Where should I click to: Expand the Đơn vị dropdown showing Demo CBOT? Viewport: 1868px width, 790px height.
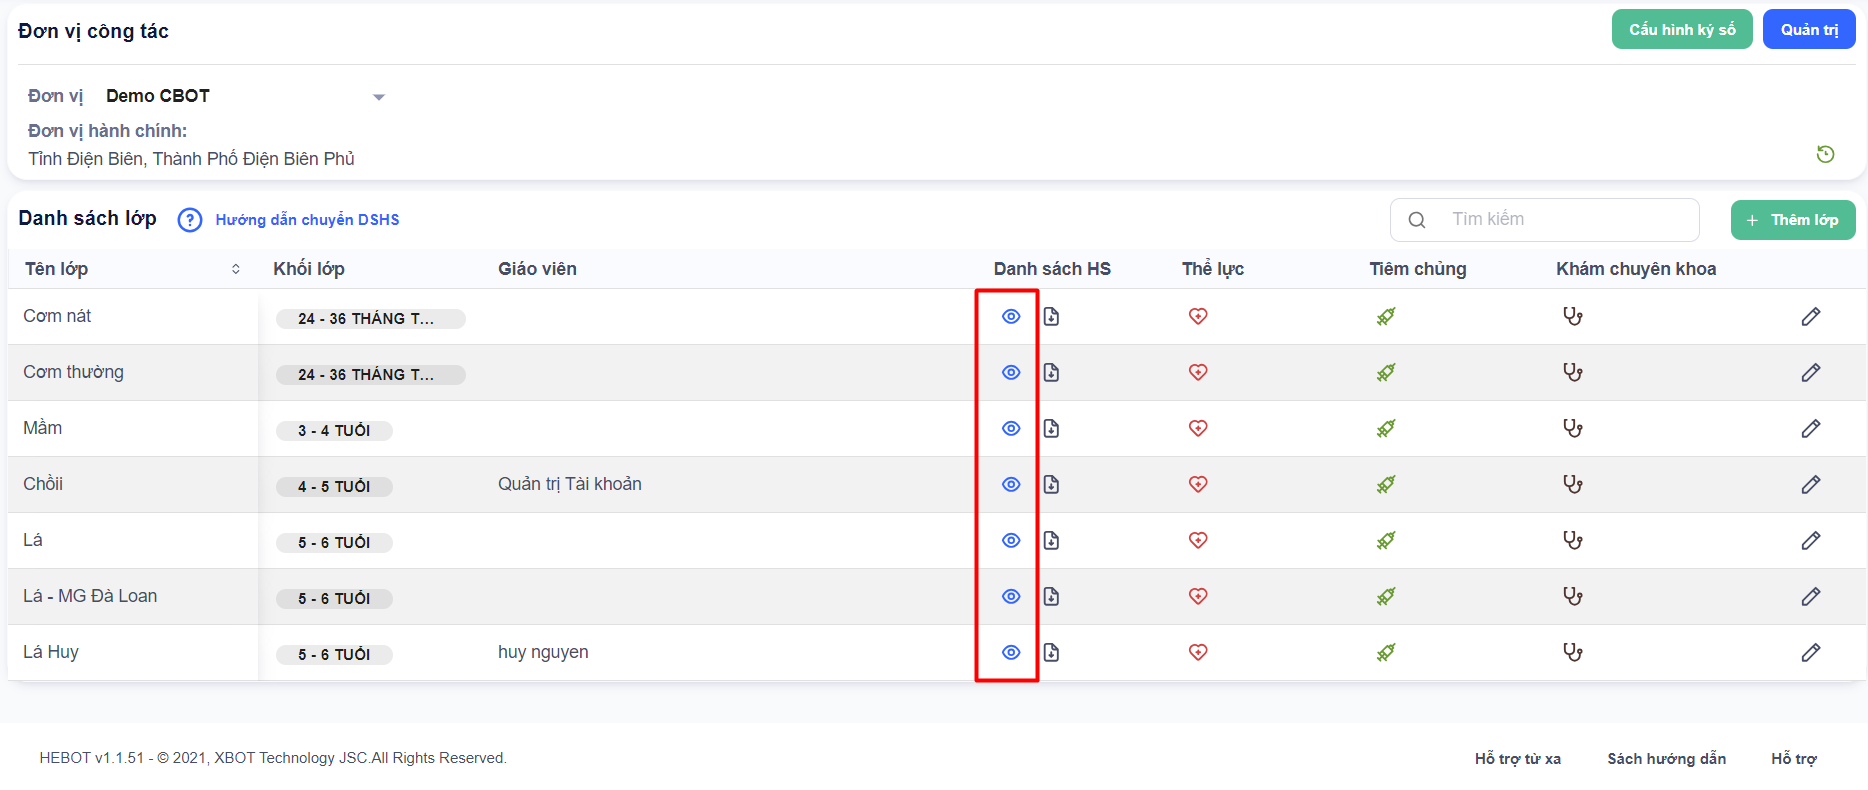(x=378, y=97)
